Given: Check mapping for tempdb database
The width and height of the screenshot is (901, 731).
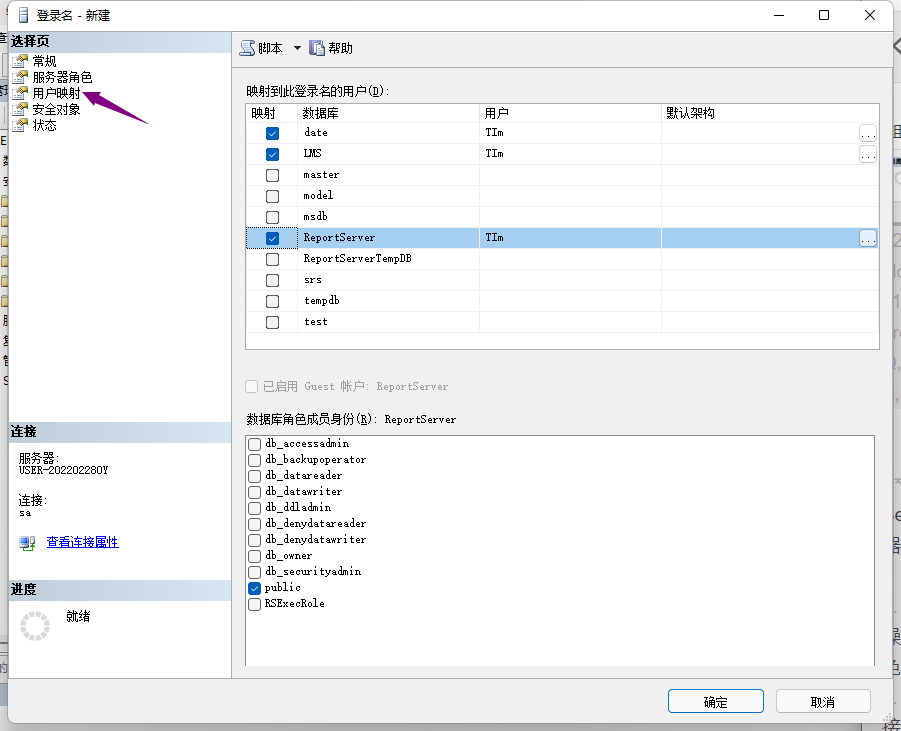Looking at the screenshot, I should point(272,301).
